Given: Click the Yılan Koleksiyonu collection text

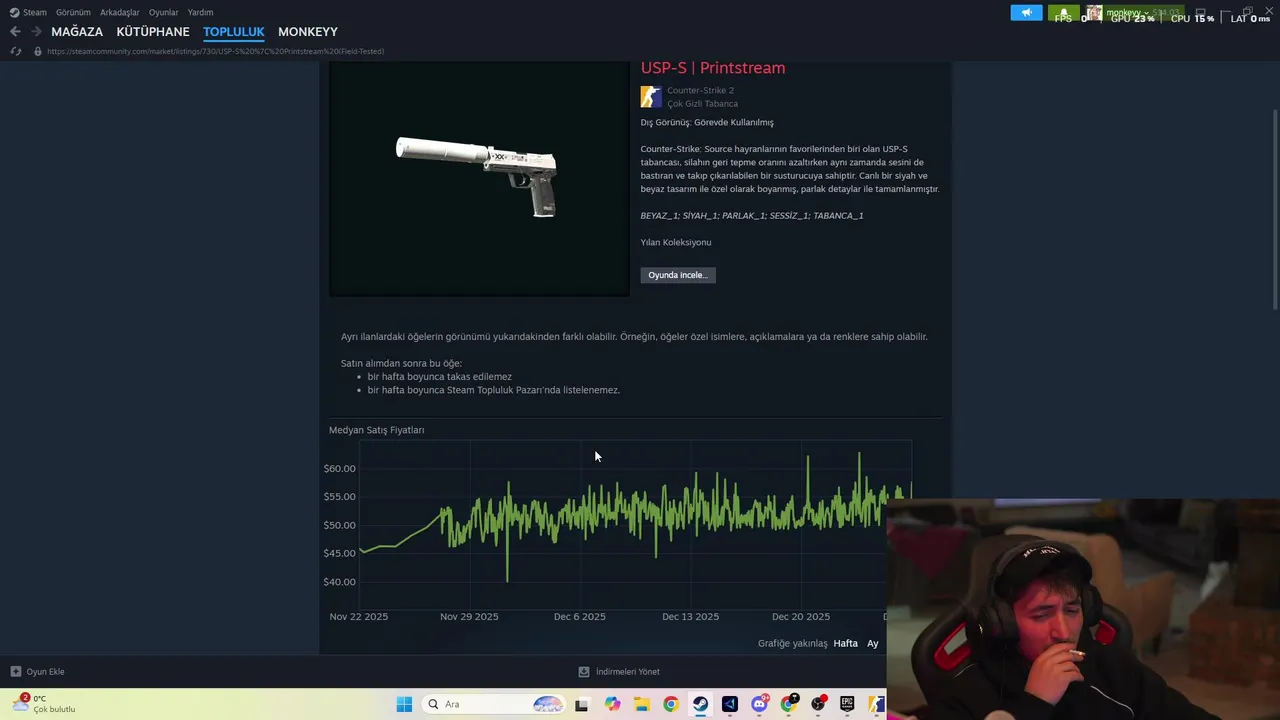Looking at the screenshot, I should [676, 242].
